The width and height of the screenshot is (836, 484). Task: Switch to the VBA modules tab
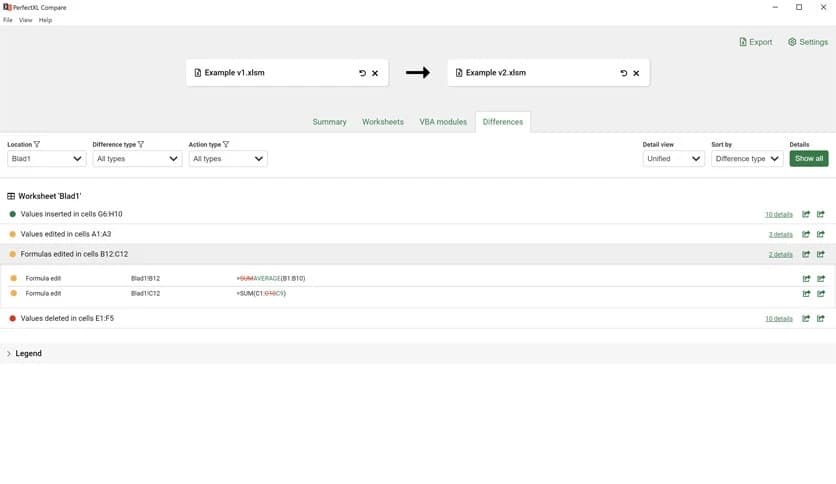[x=443, y=122]
